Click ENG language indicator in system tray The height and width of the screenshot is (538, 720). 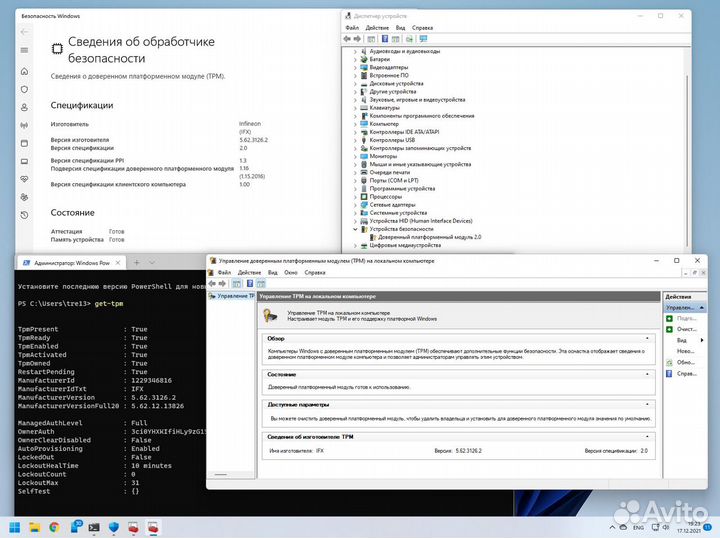tap(638, 528)
